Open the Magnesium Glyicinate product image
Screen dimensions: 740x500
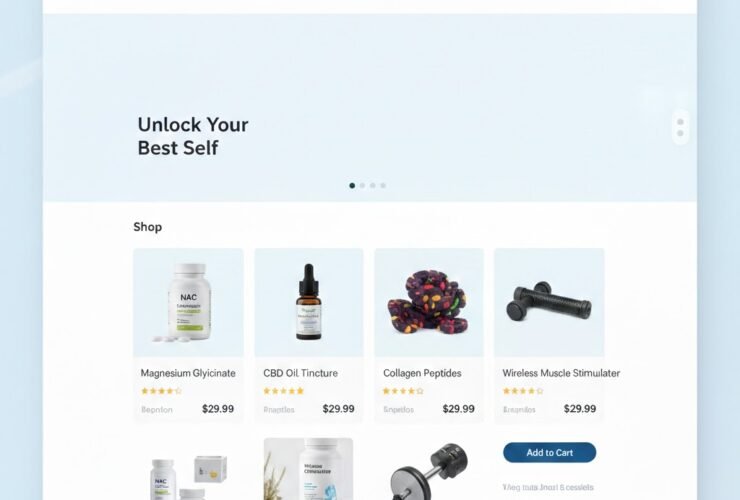[188, 302]
